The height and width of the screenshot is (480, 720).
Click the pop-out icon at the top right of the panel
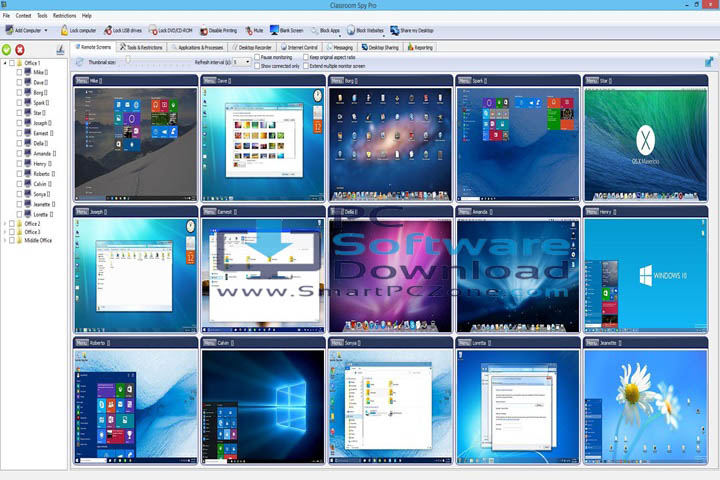(x=709, y=62)
